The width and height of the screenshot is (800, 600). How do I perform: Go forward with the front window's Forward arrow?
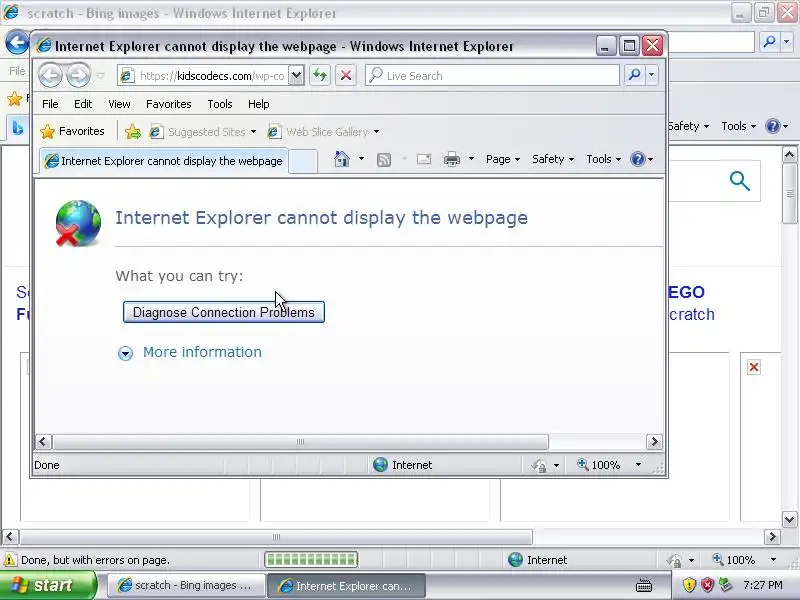78,76
